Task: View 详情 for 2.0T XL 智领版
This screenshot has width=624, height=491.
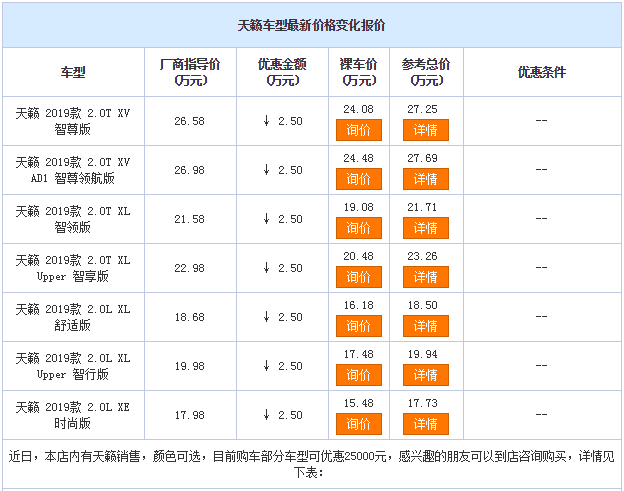Action: pos(426,228)
